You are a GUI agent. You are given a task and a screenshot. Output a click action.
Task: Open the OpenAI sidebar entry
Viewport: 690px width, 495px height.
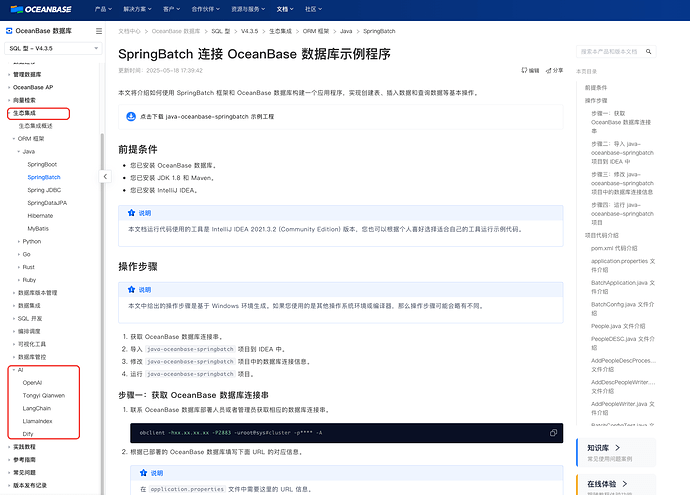(32, 382)
